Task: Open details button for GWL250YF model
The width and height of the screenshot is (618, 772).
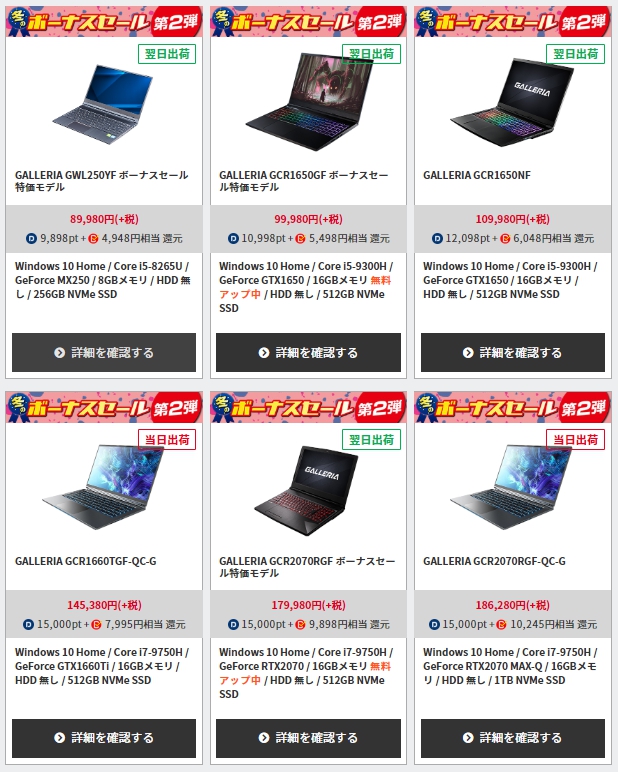Action: 104,353
